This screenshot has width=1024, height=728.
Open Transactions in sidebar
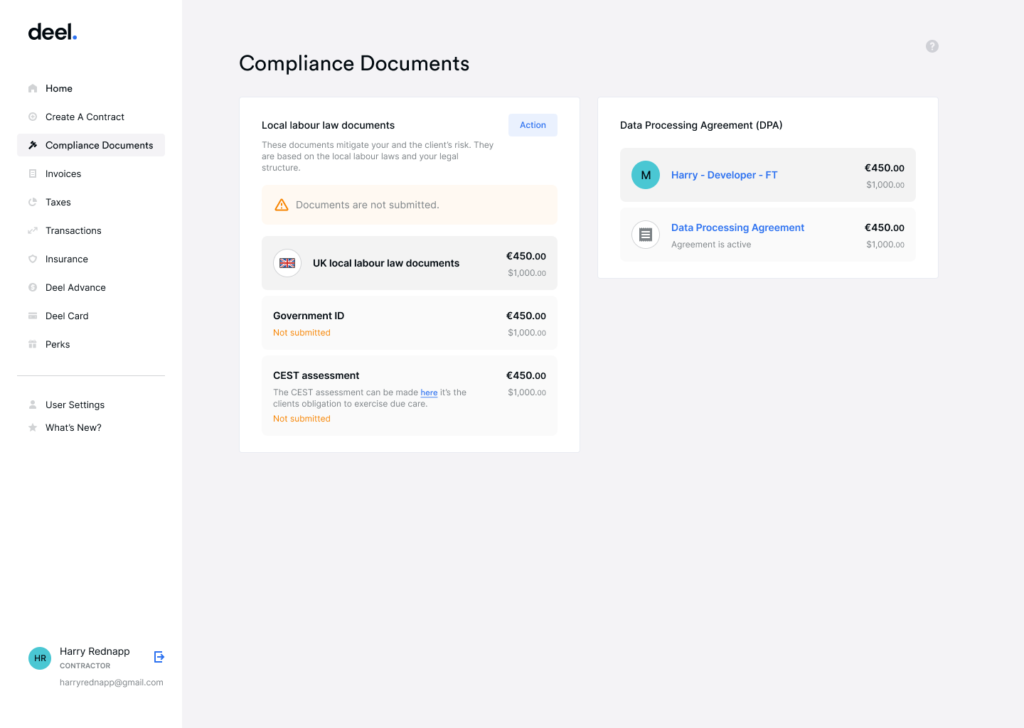(91, 230)
